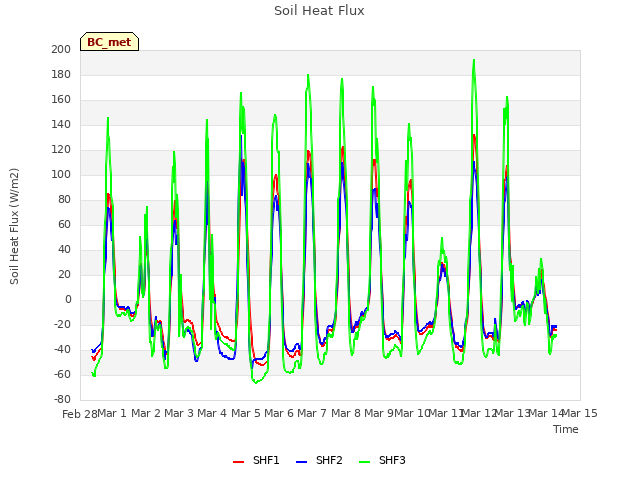Click the 160 y-axis value
Screen dimensions: 640x480
pos(61,100)
